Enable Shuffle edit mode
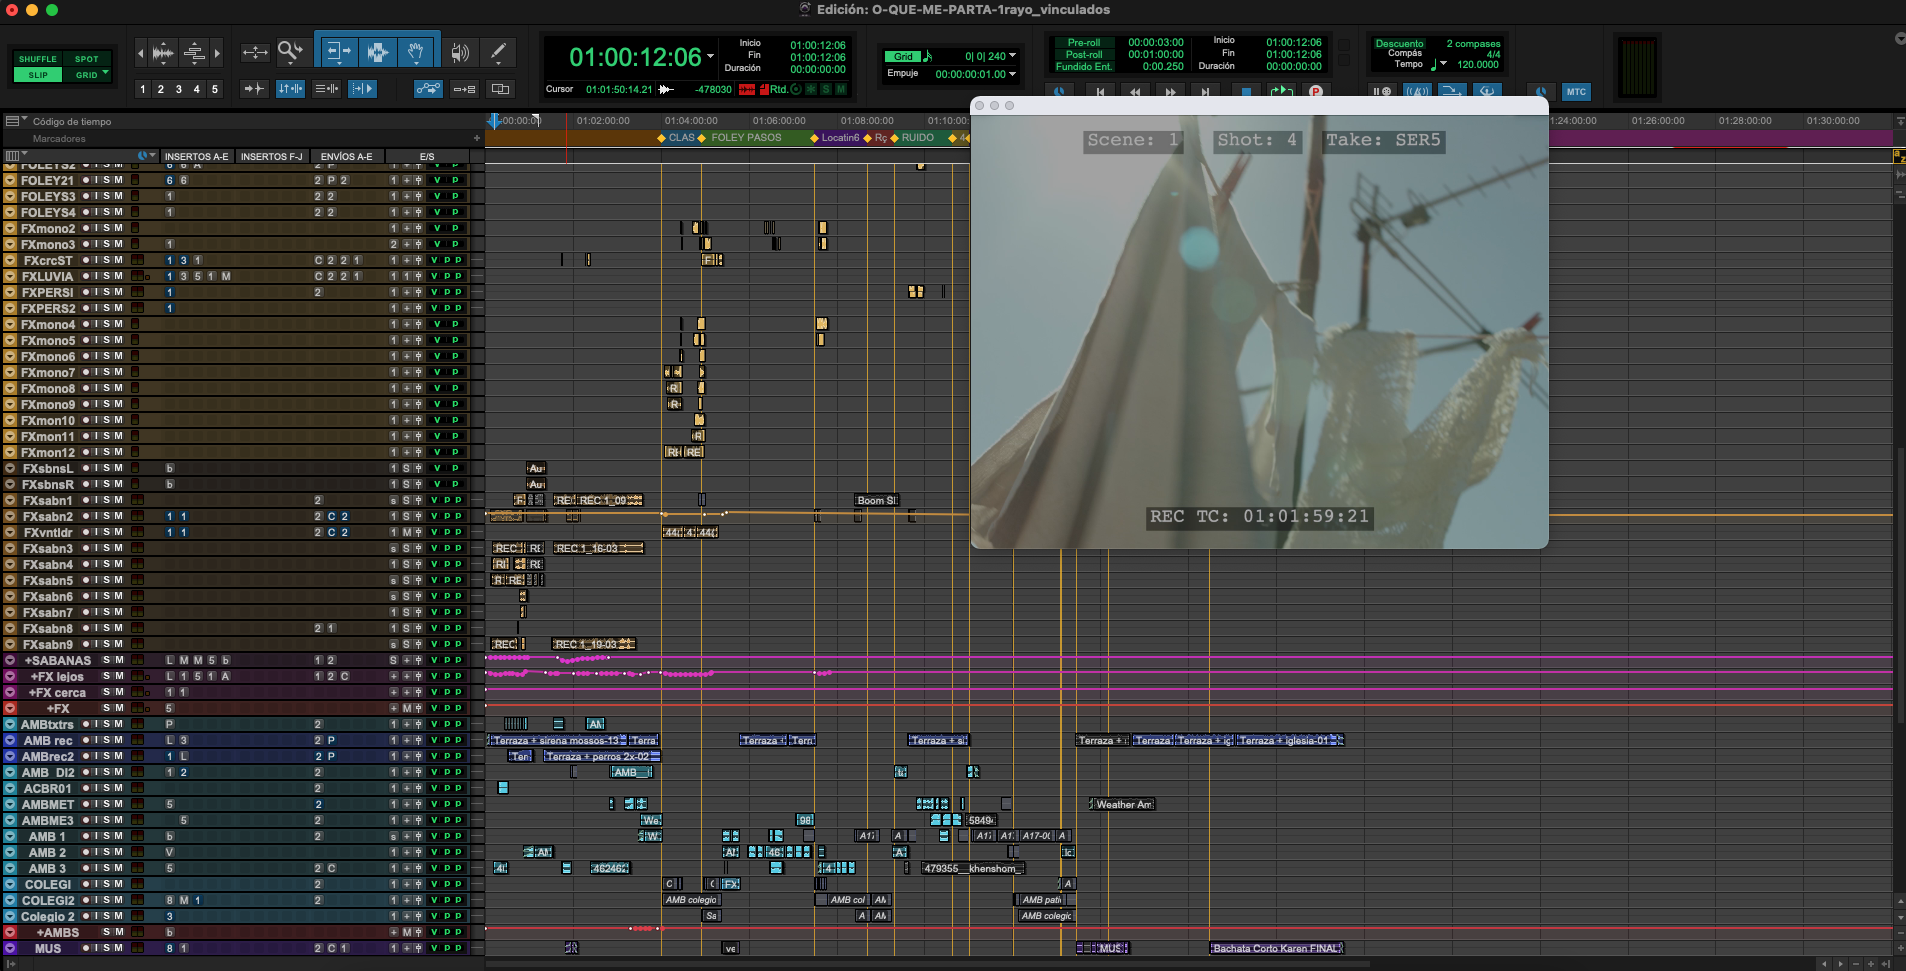 38,59
